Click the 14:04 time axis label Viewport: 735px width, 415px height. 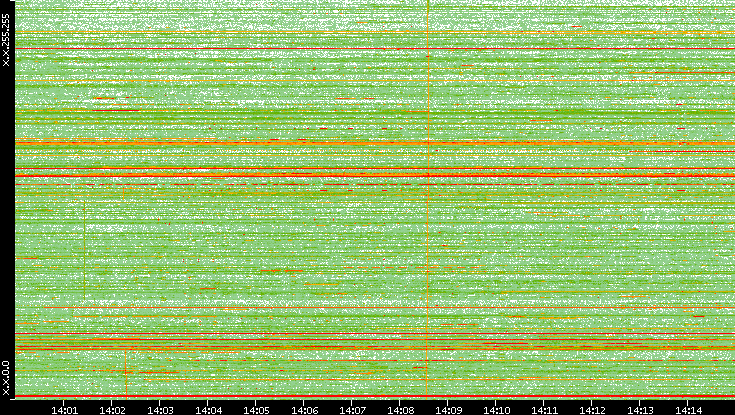pyautogui.click(x=208, y=410)
